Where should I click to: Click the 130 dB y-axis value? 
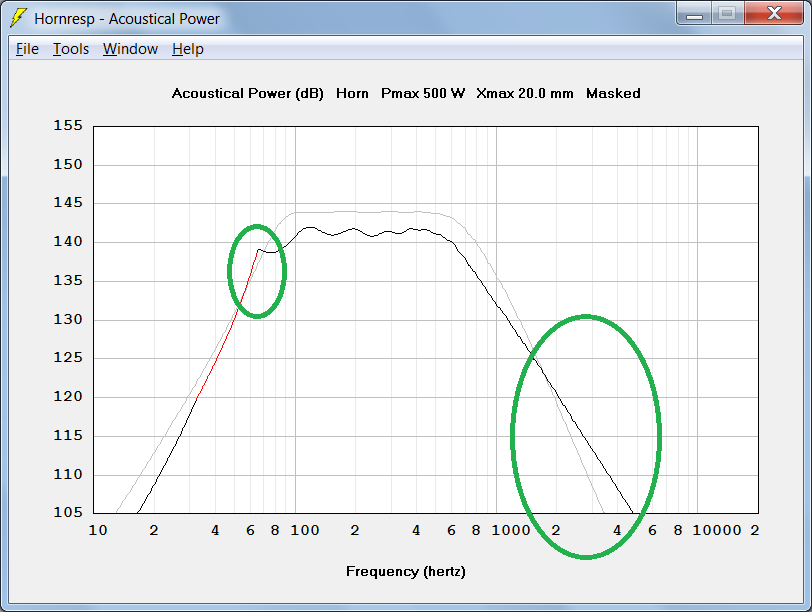point(68,319)
